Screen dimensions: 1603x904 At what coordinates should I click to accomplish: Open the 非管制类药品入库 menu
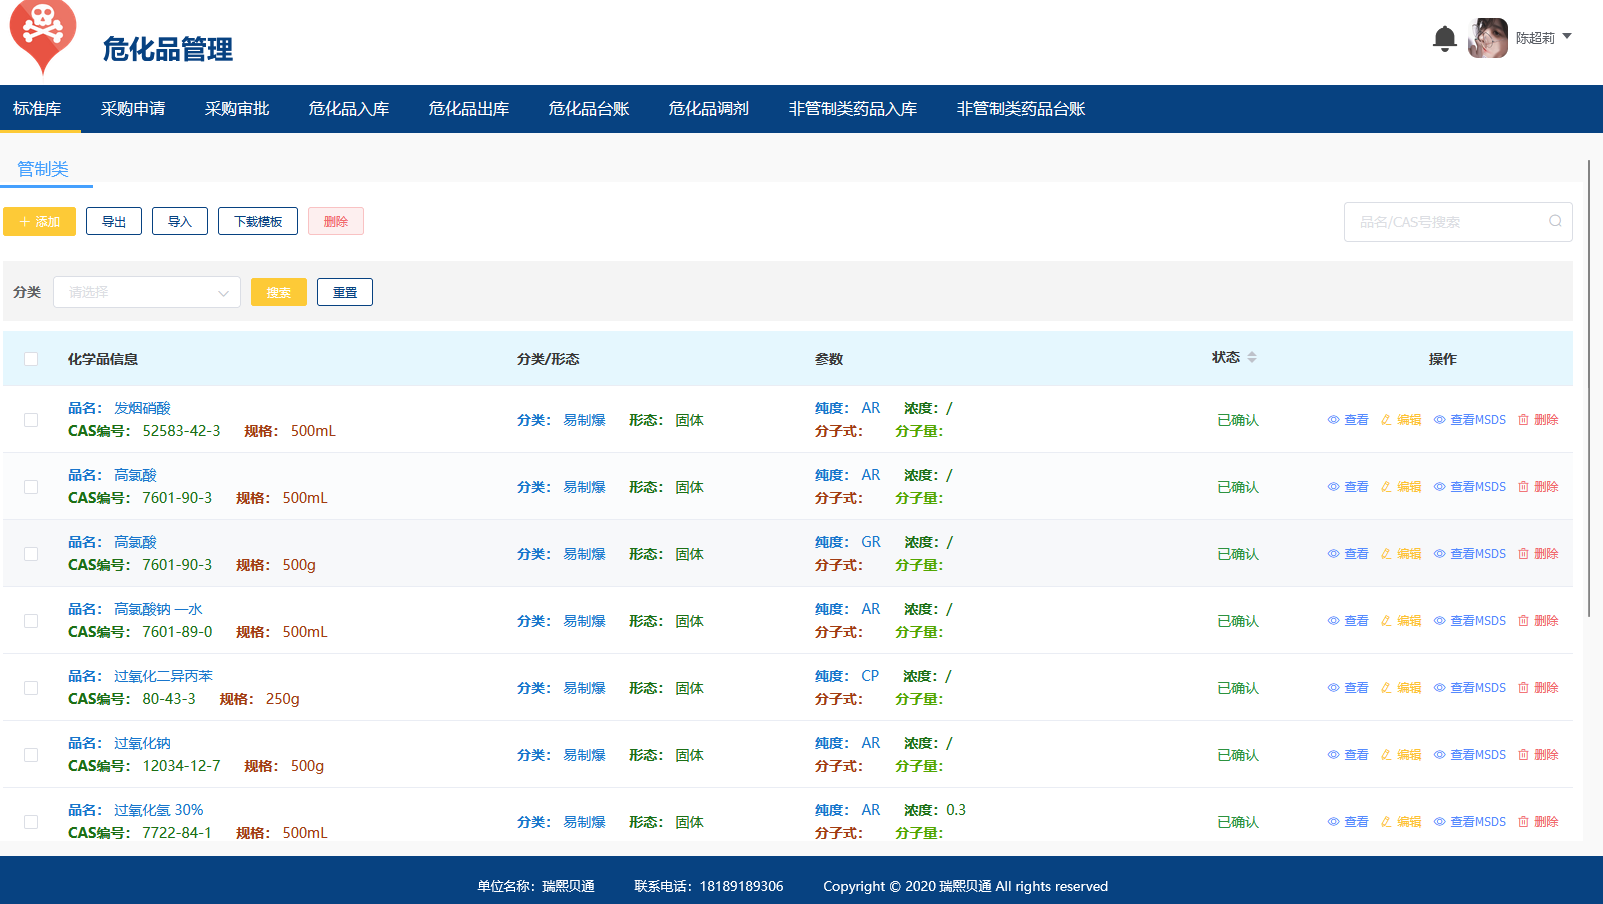click(853, 109)
